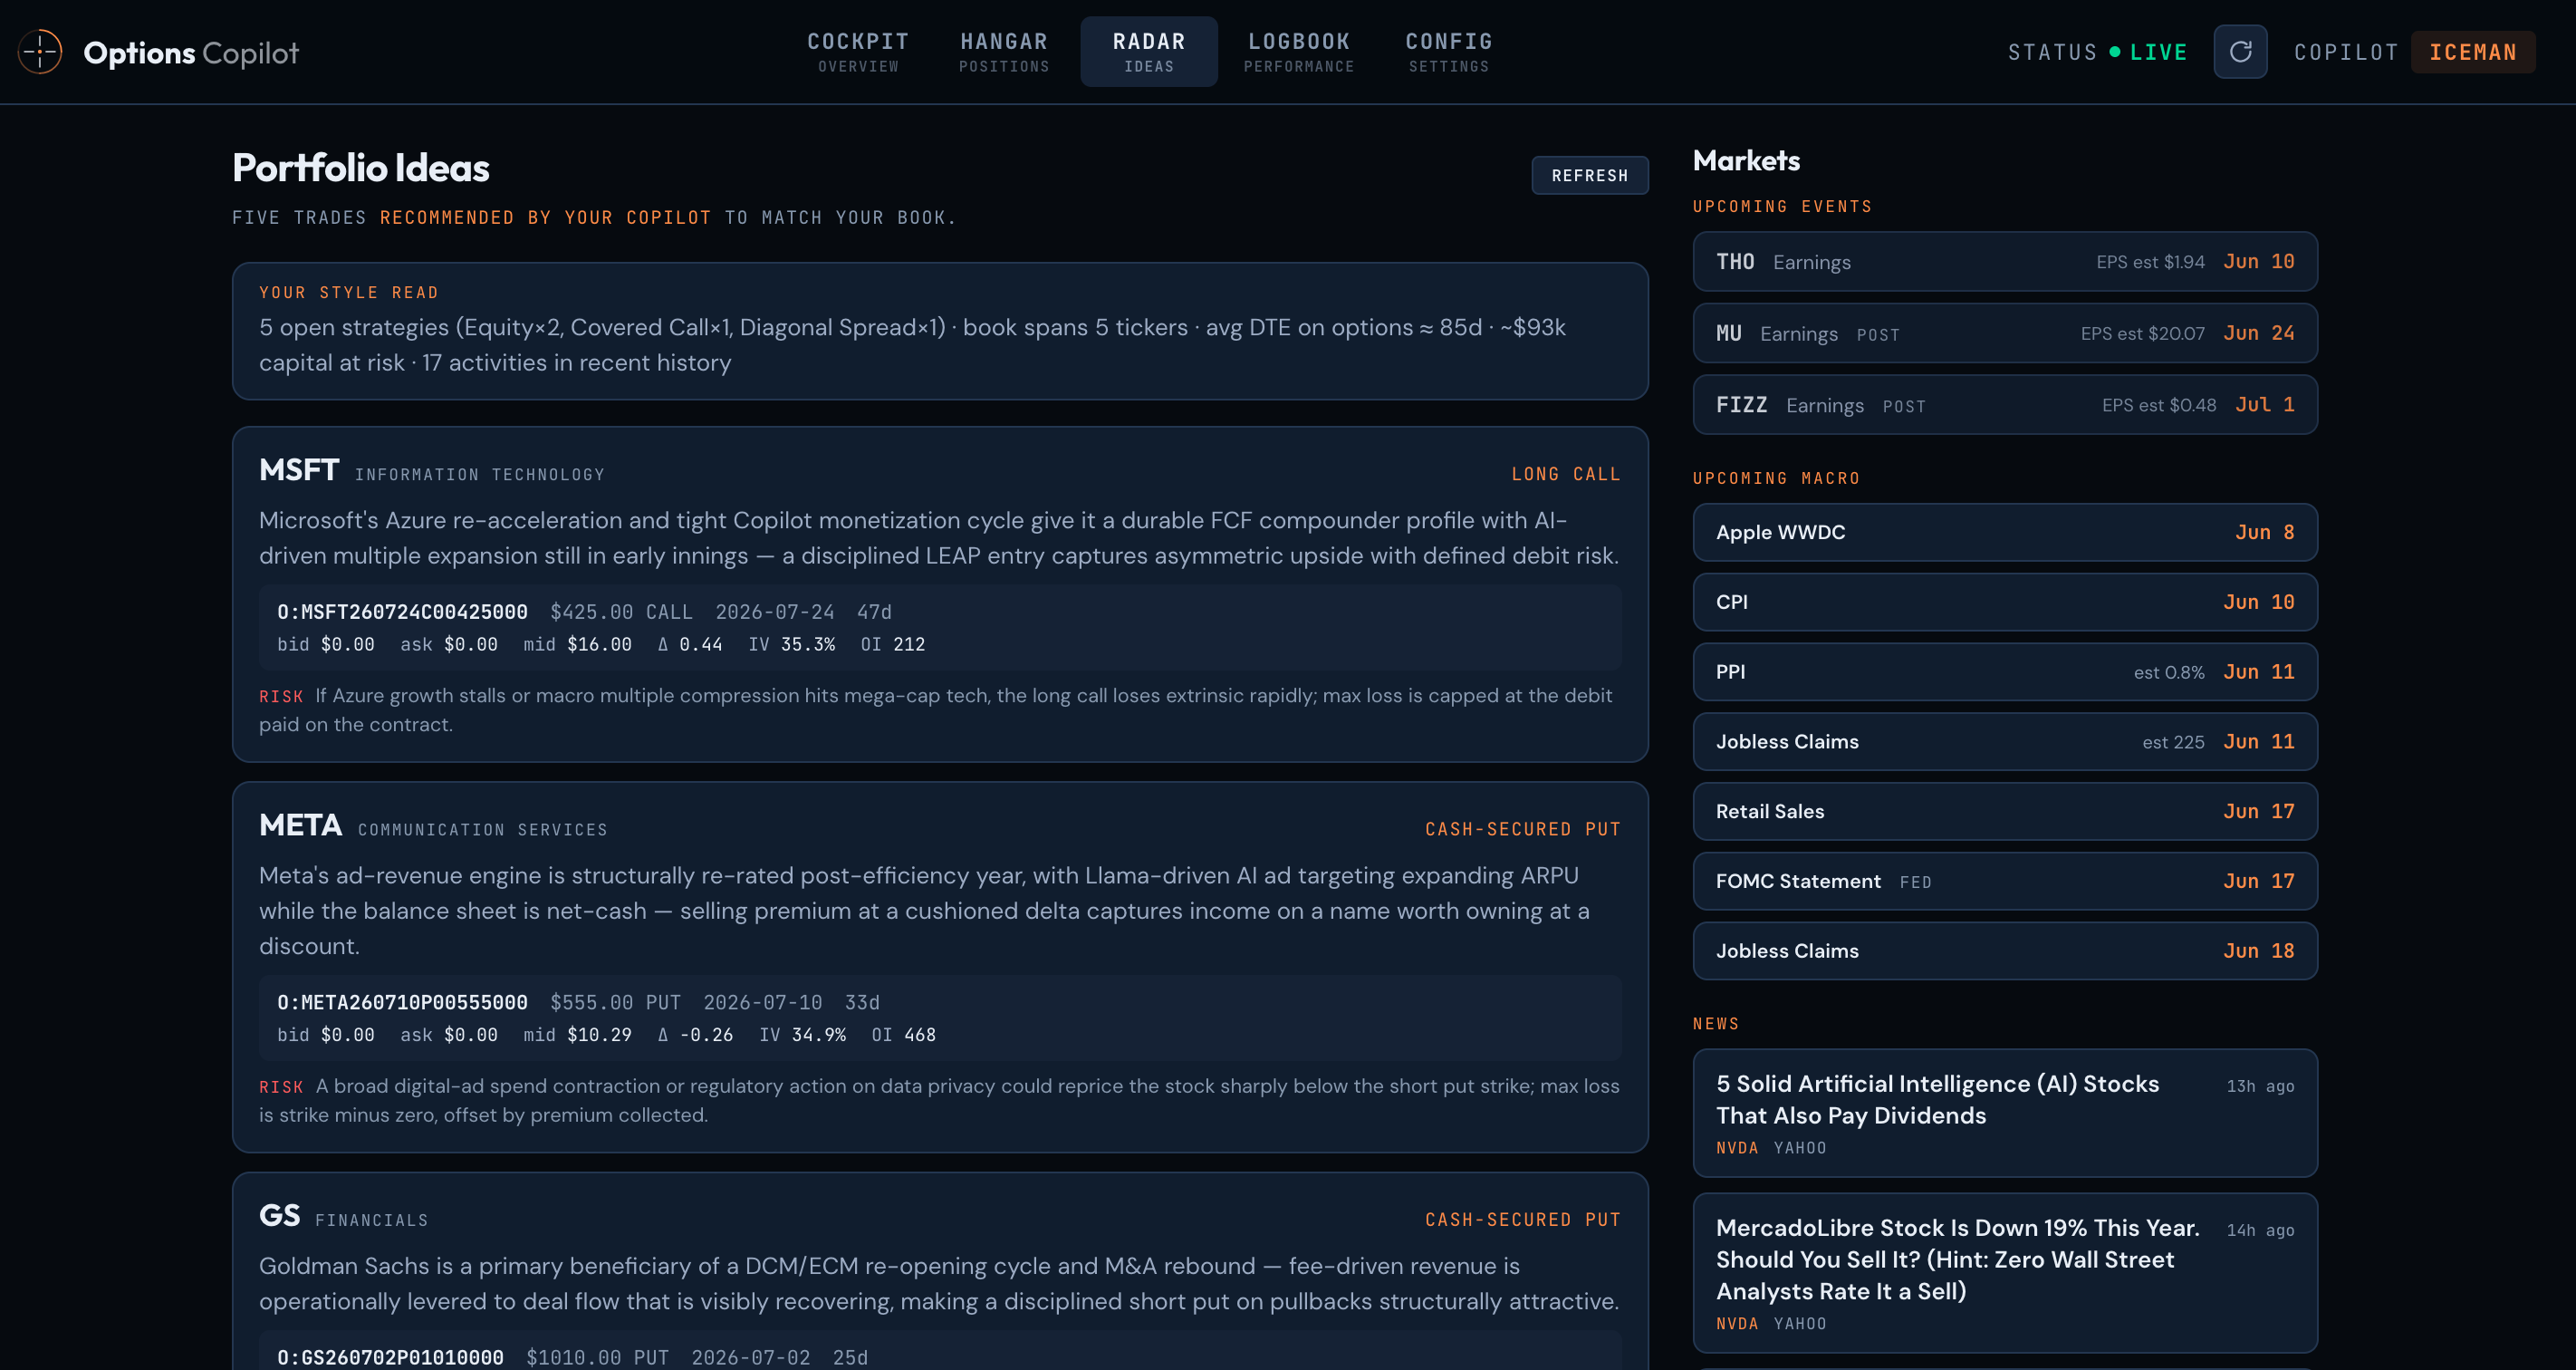Screen dimensions: 2576x1370
Task: Click the circular refresh icon next to LIVE
Action: click(x=2240, y=52)
